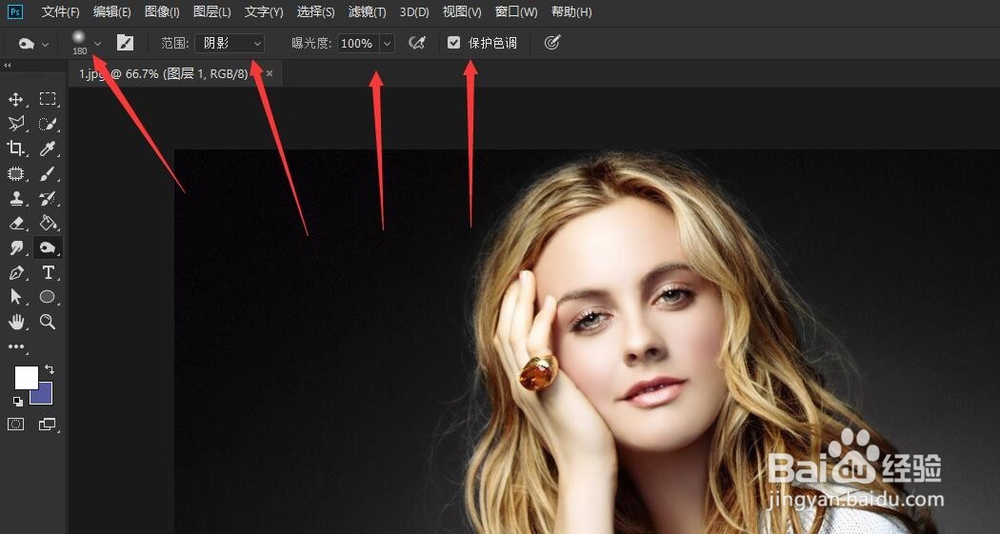Select the Path Selection arrow tool

(16, 297)
